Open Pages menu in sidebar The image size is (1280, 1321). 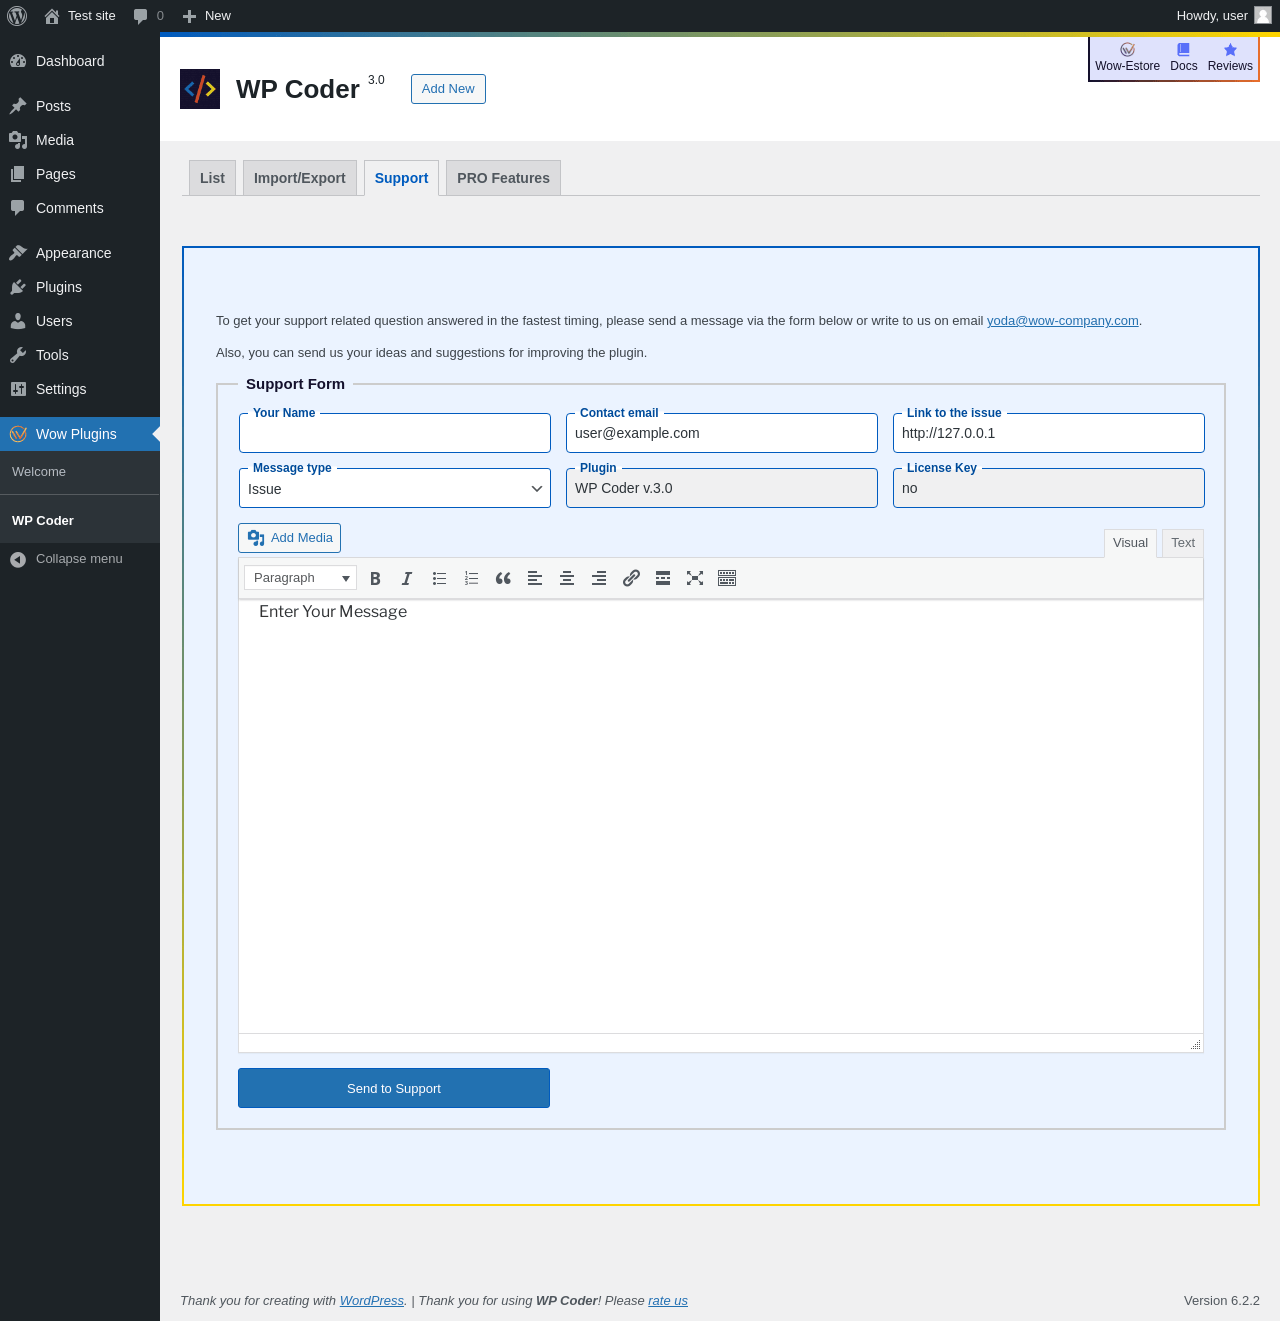[x=80, y=174]
